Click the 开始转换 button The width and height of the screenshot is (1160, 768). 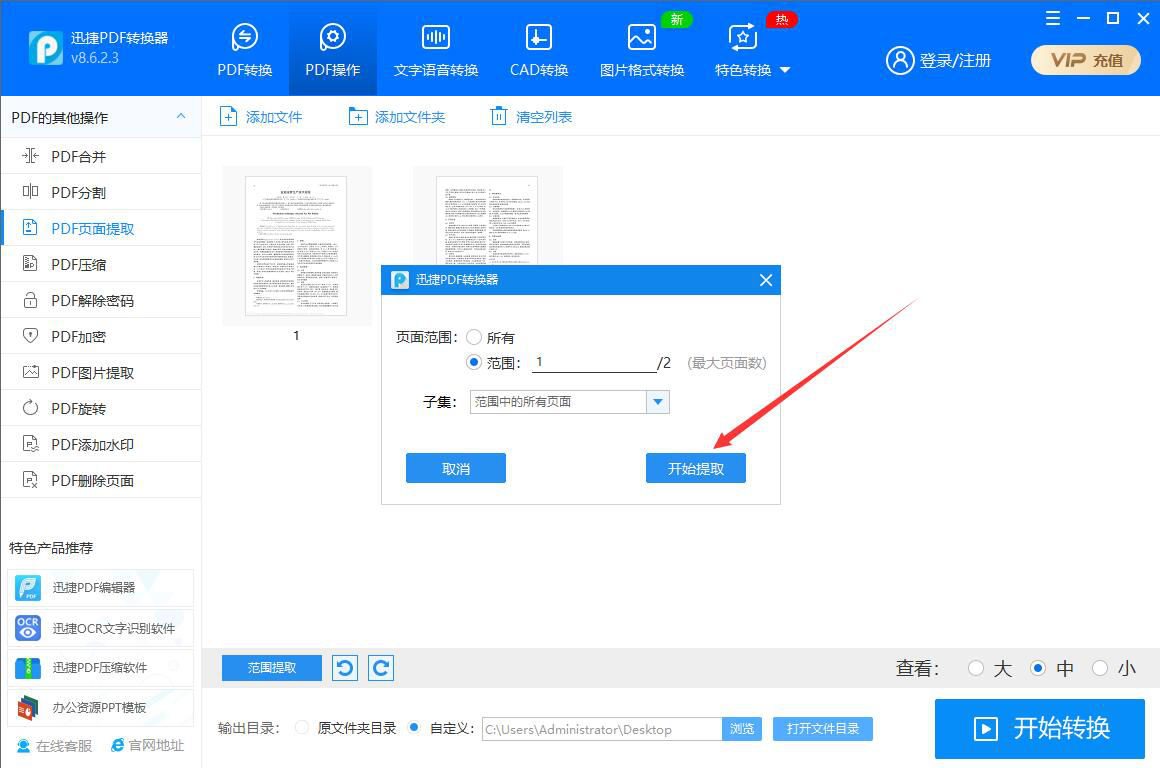[x=1039, y=729]
